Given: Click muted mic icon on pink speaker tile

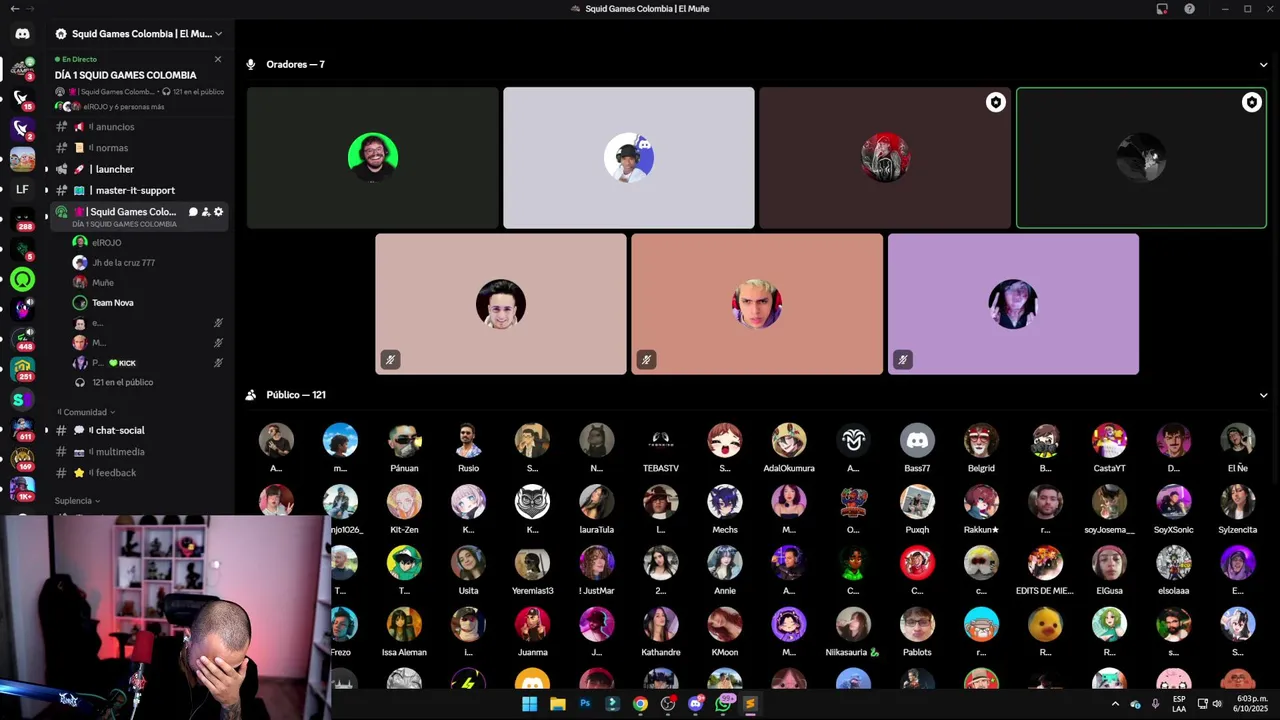Looking at the screenshot, I should (390, 359).
